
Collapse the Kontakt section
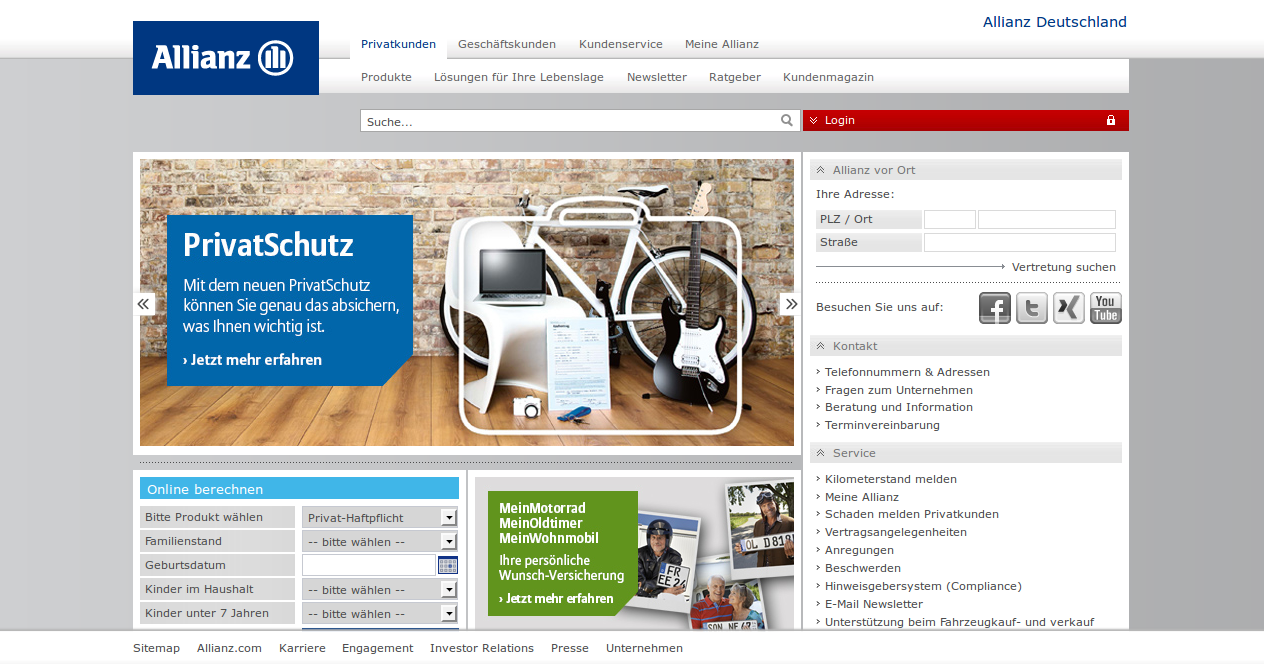pos(821,346)
